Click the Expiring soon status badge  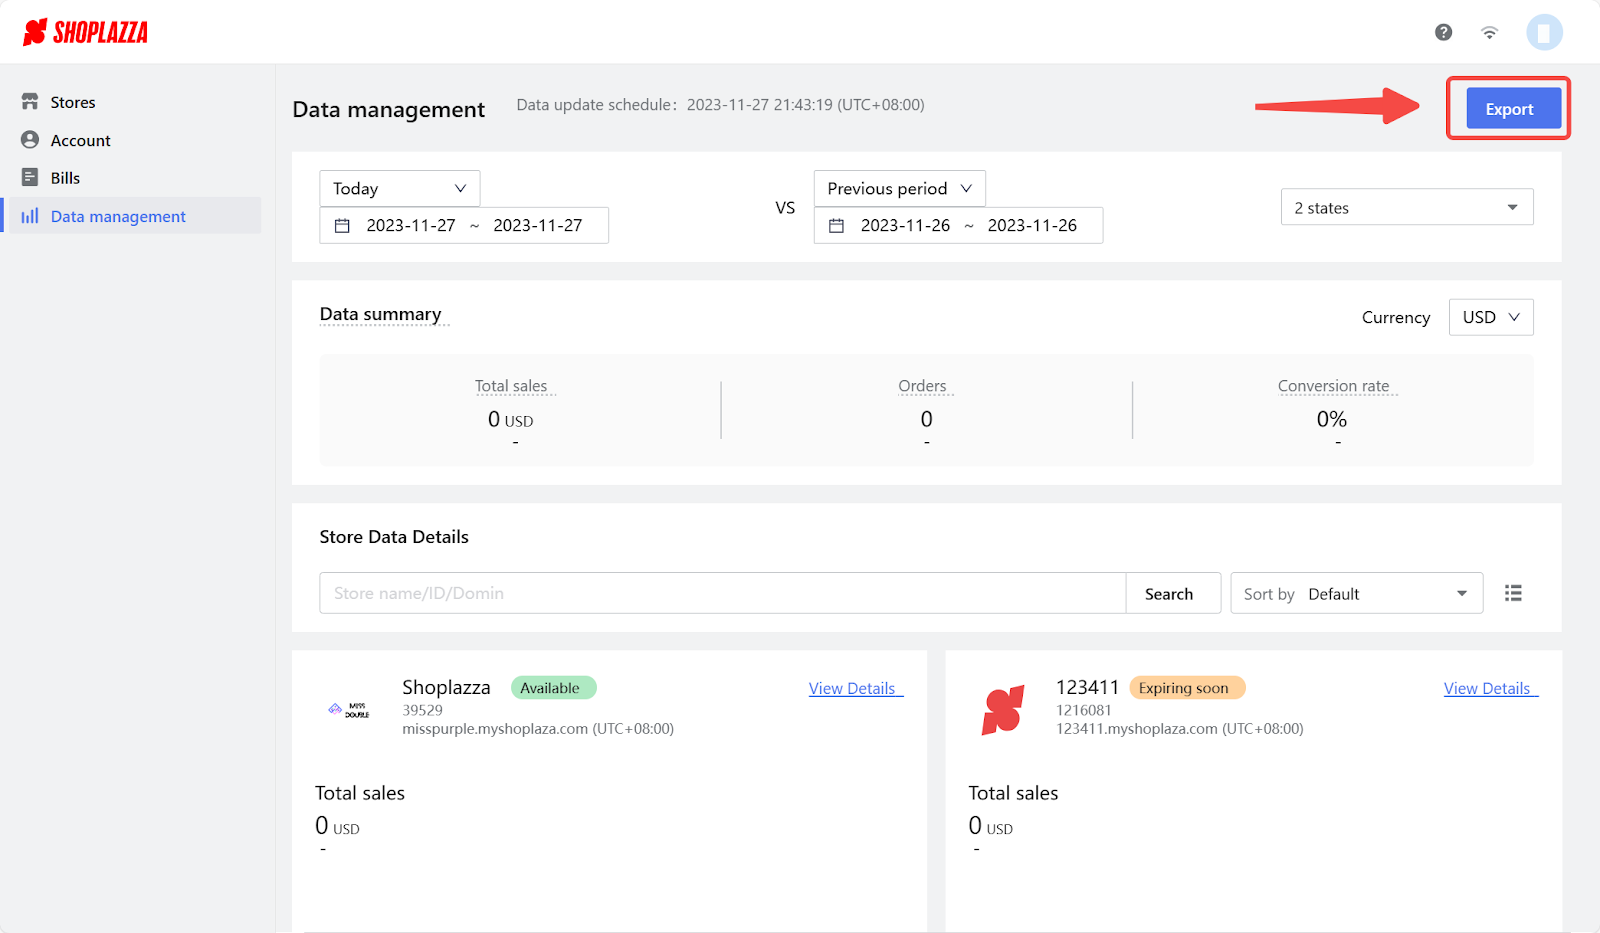1187,688
